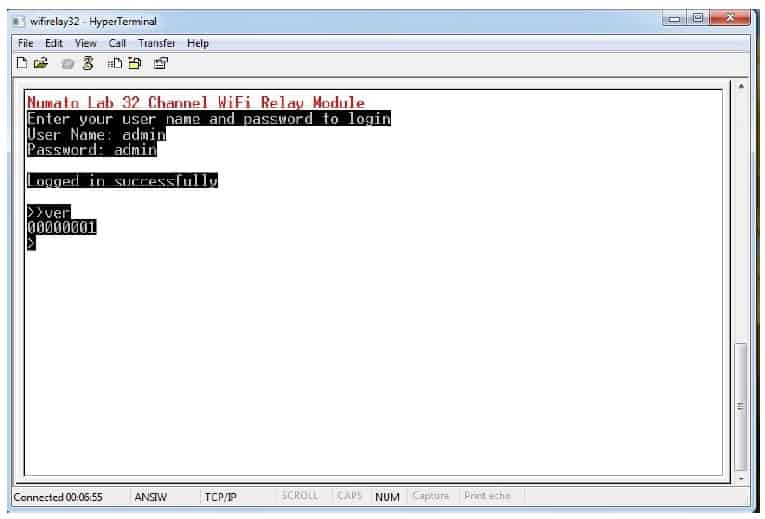Open the Call menu
The height and width of the screenshot is (519, 765).
pyautogui.click(x=117, y=43)
